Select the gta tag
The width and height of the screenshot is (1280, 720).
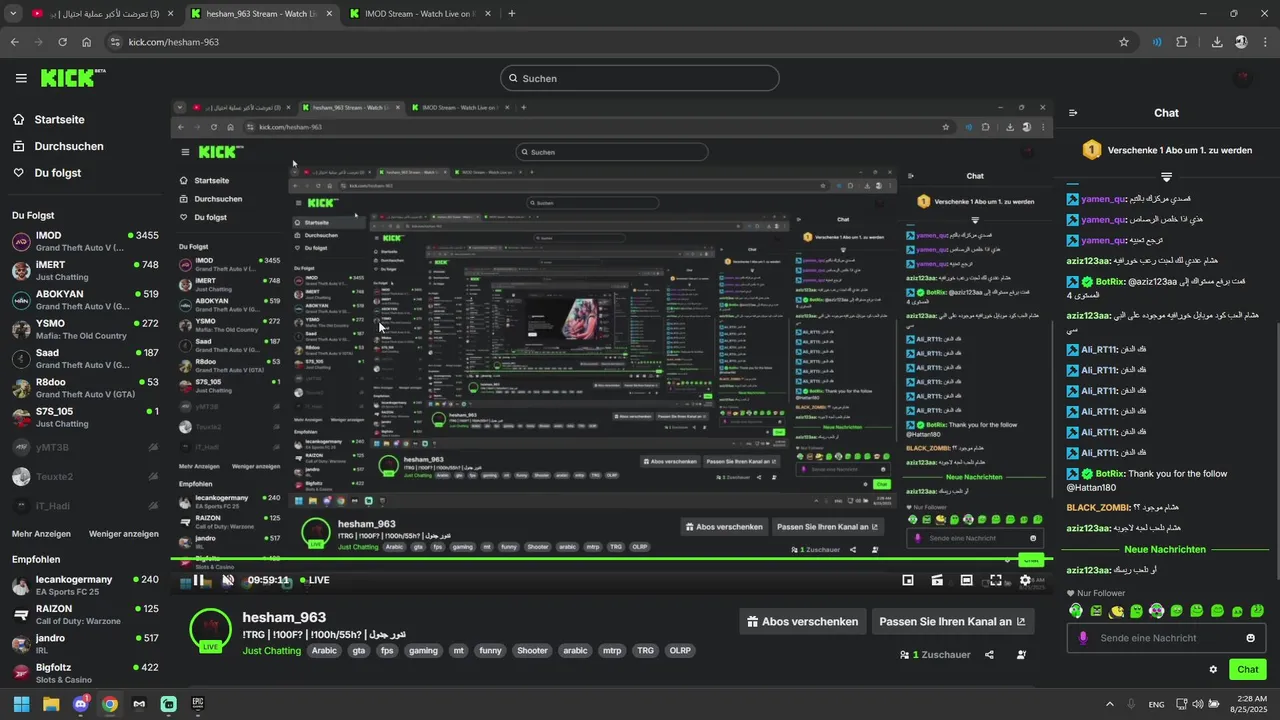coord(359,651)
